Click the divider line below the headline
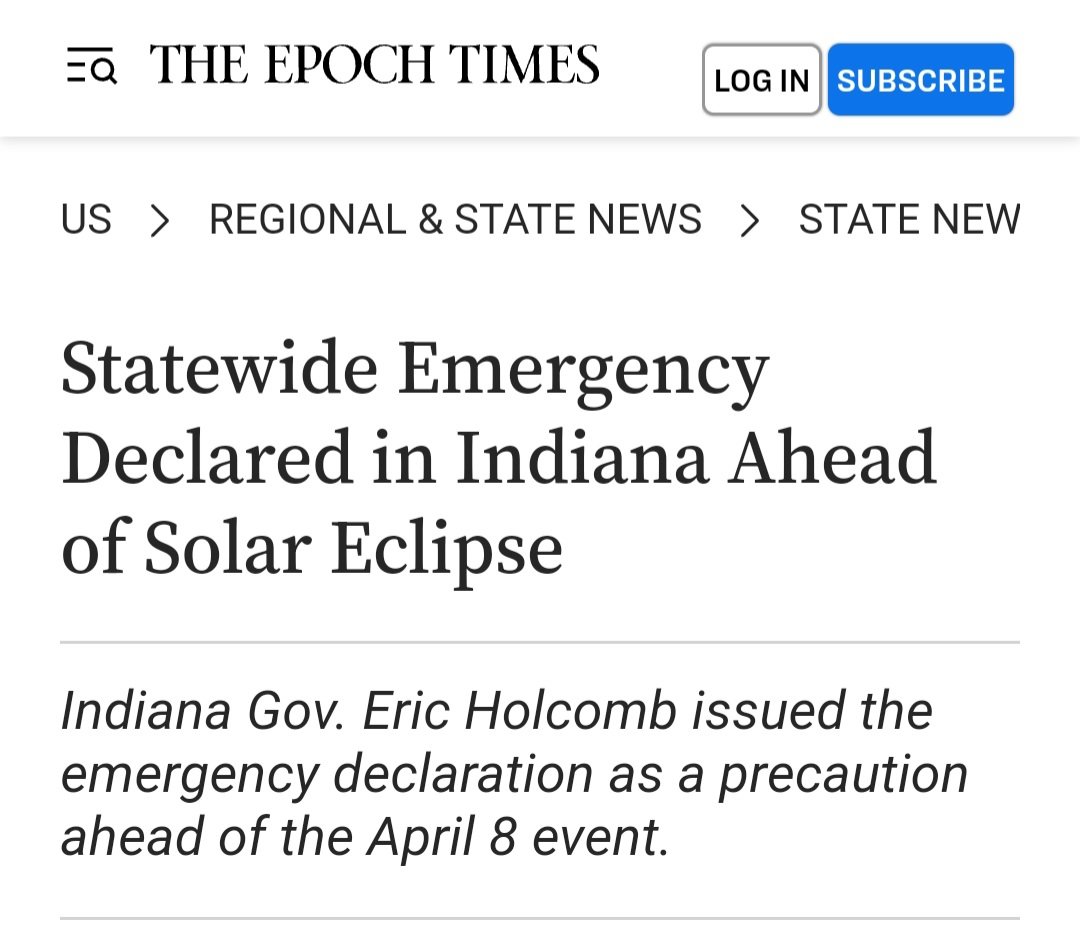 [540, 642]
